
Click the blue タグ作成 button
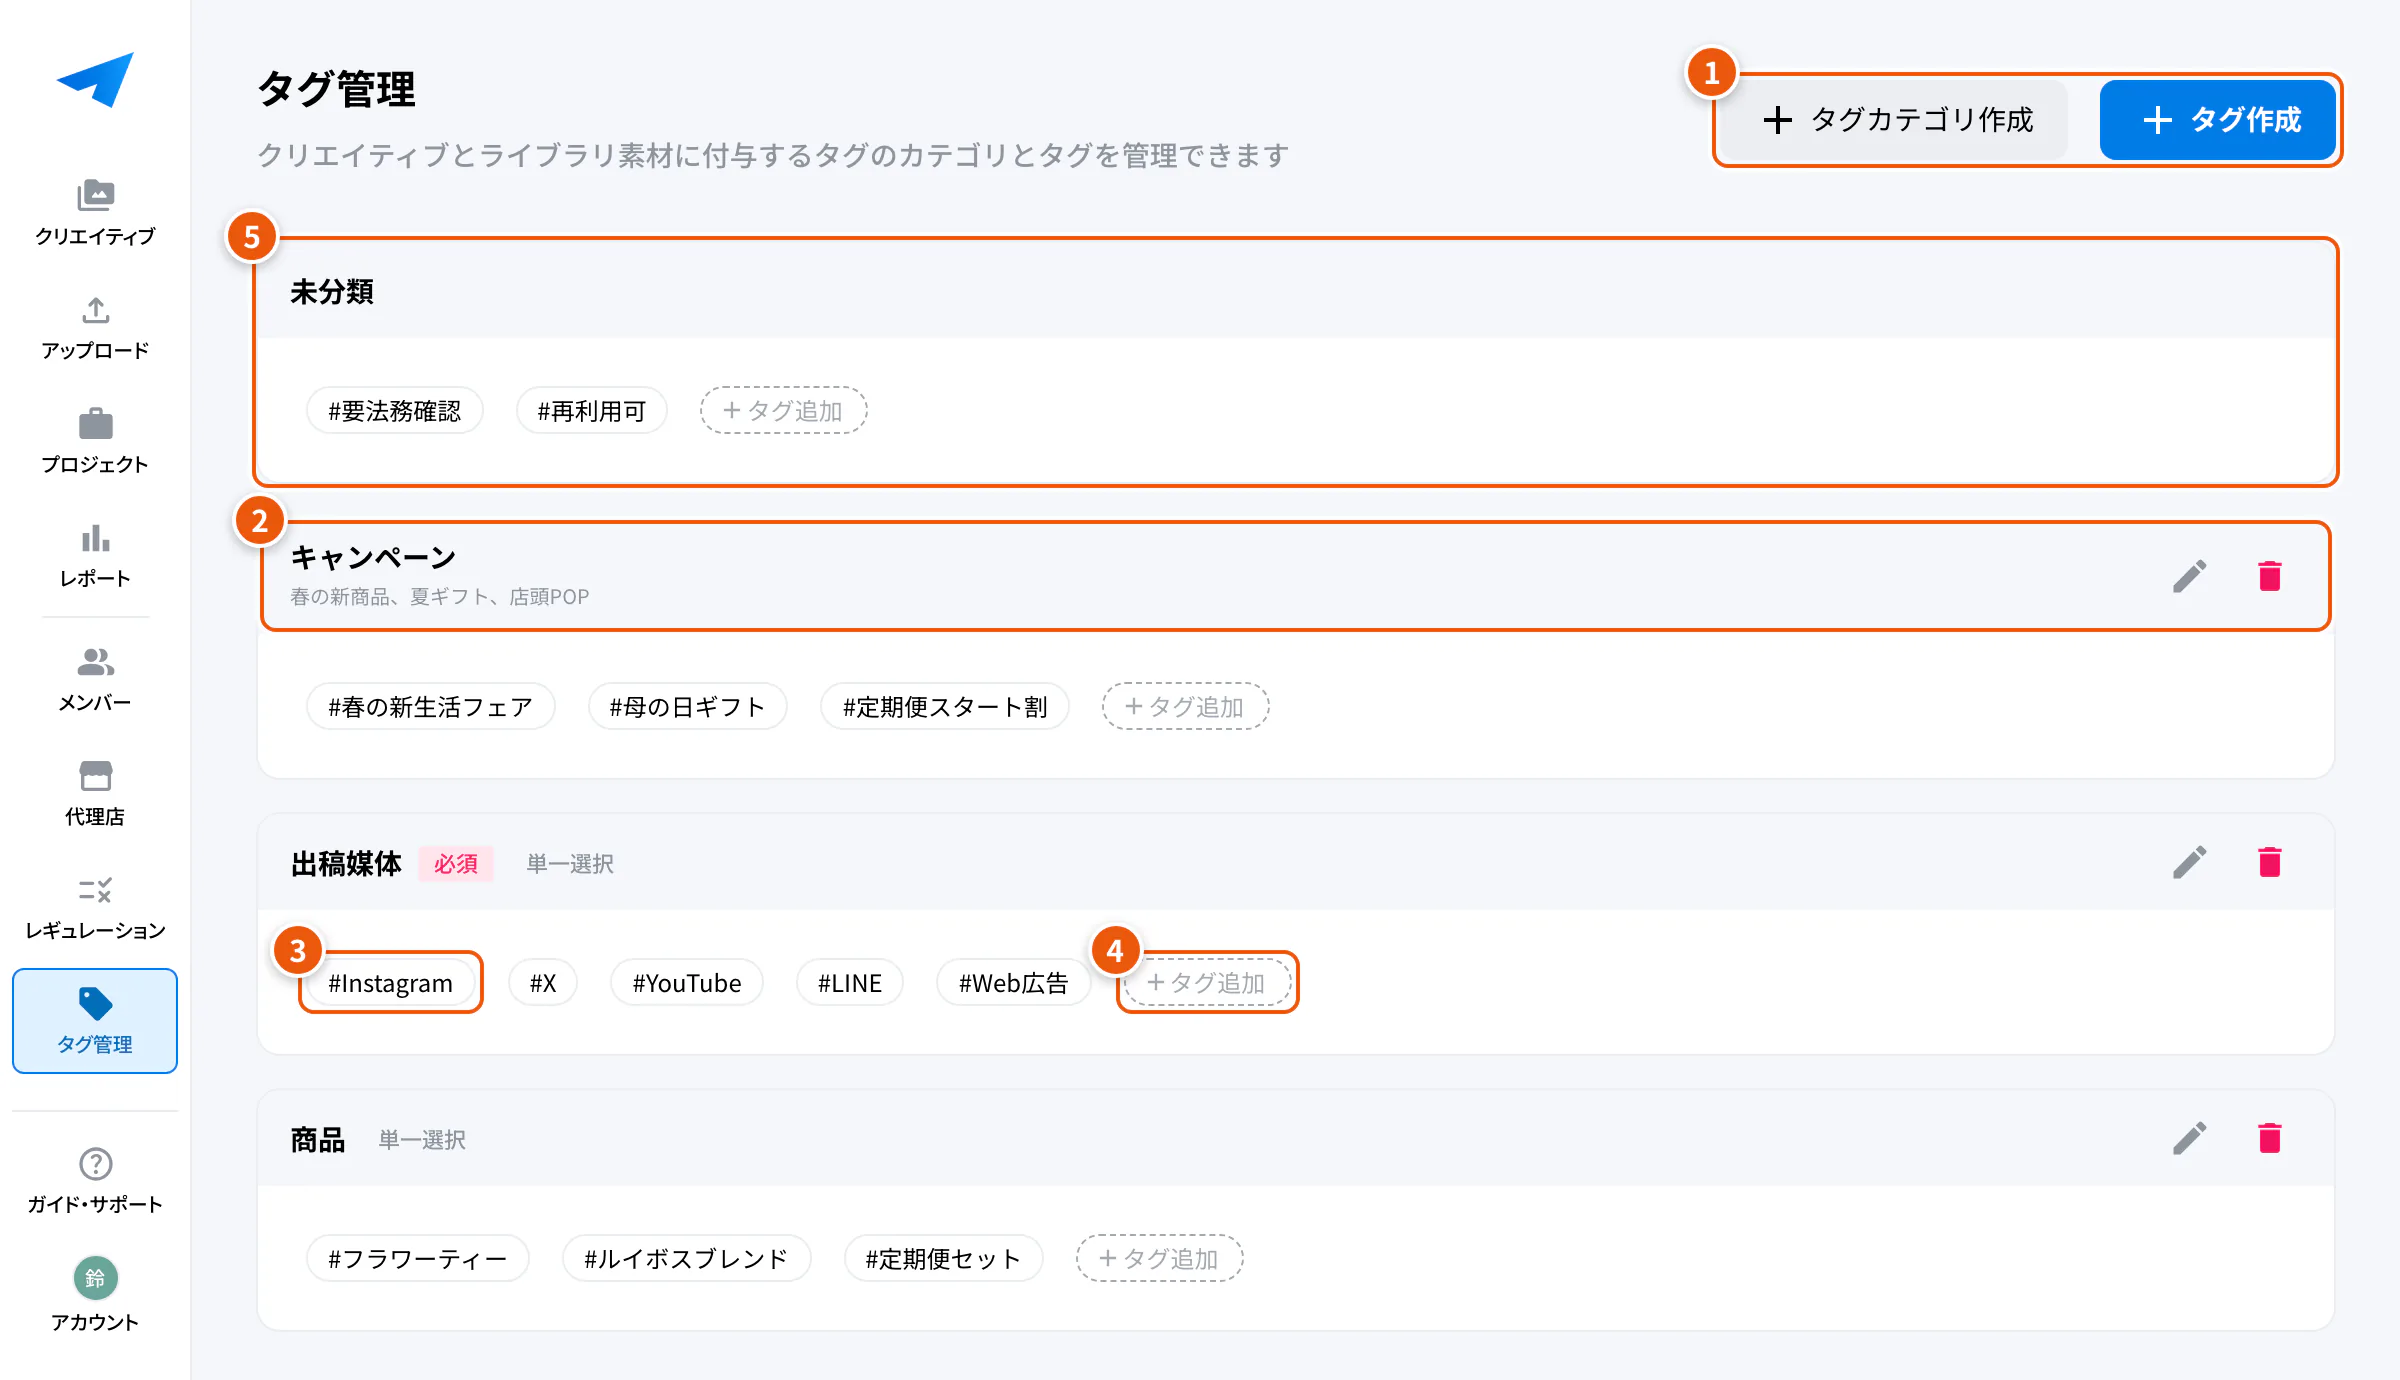[x=2218, y=120]
